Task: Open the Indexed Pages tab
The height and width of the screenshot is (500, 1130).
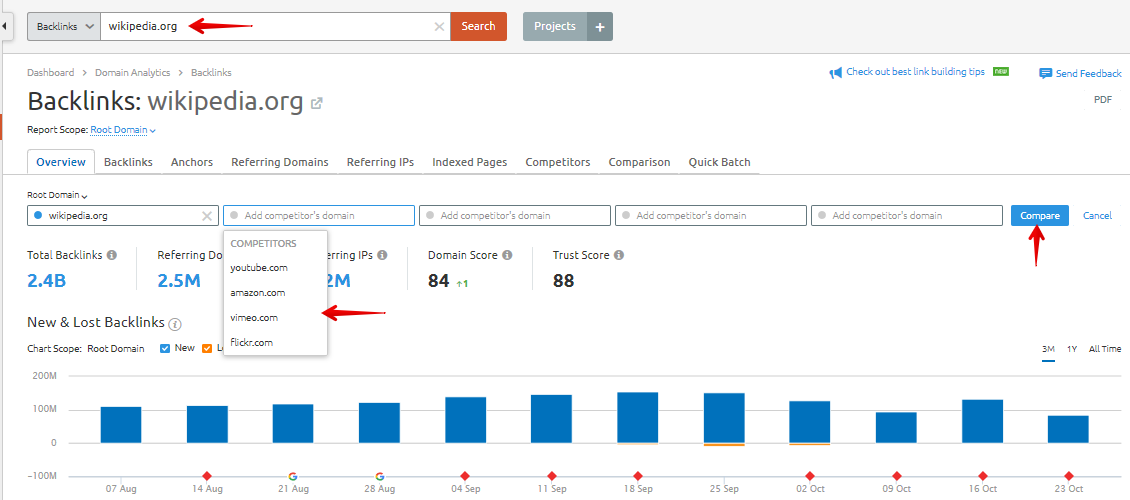Action: (470, 162)
